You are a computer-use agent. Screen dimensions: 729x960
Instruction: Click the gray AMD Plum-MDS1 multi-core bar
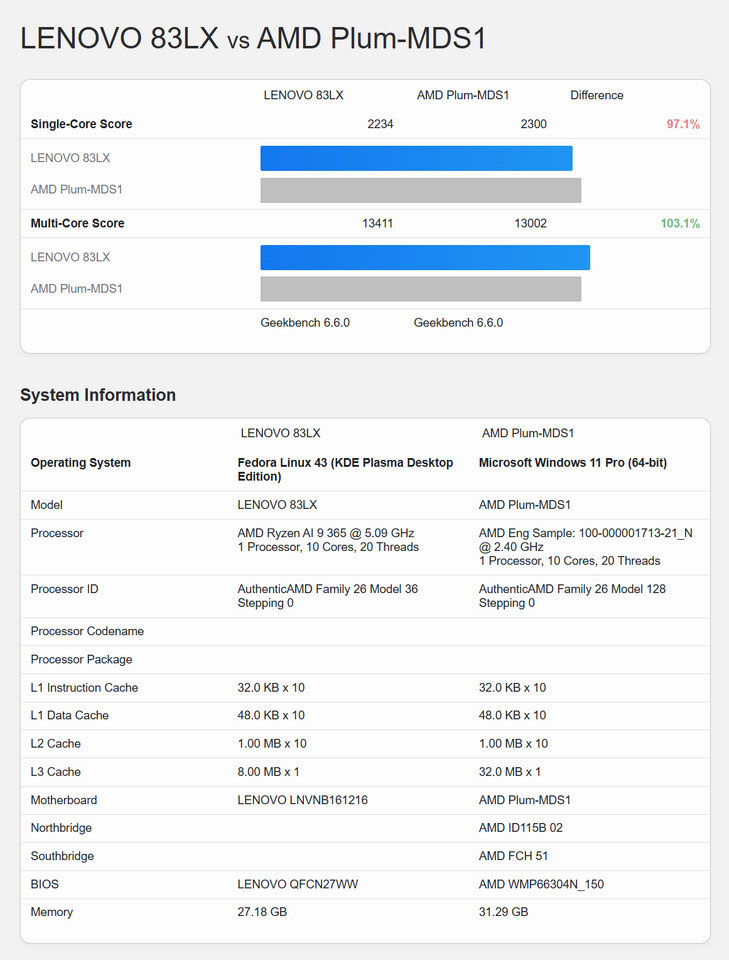coord(420,289)
